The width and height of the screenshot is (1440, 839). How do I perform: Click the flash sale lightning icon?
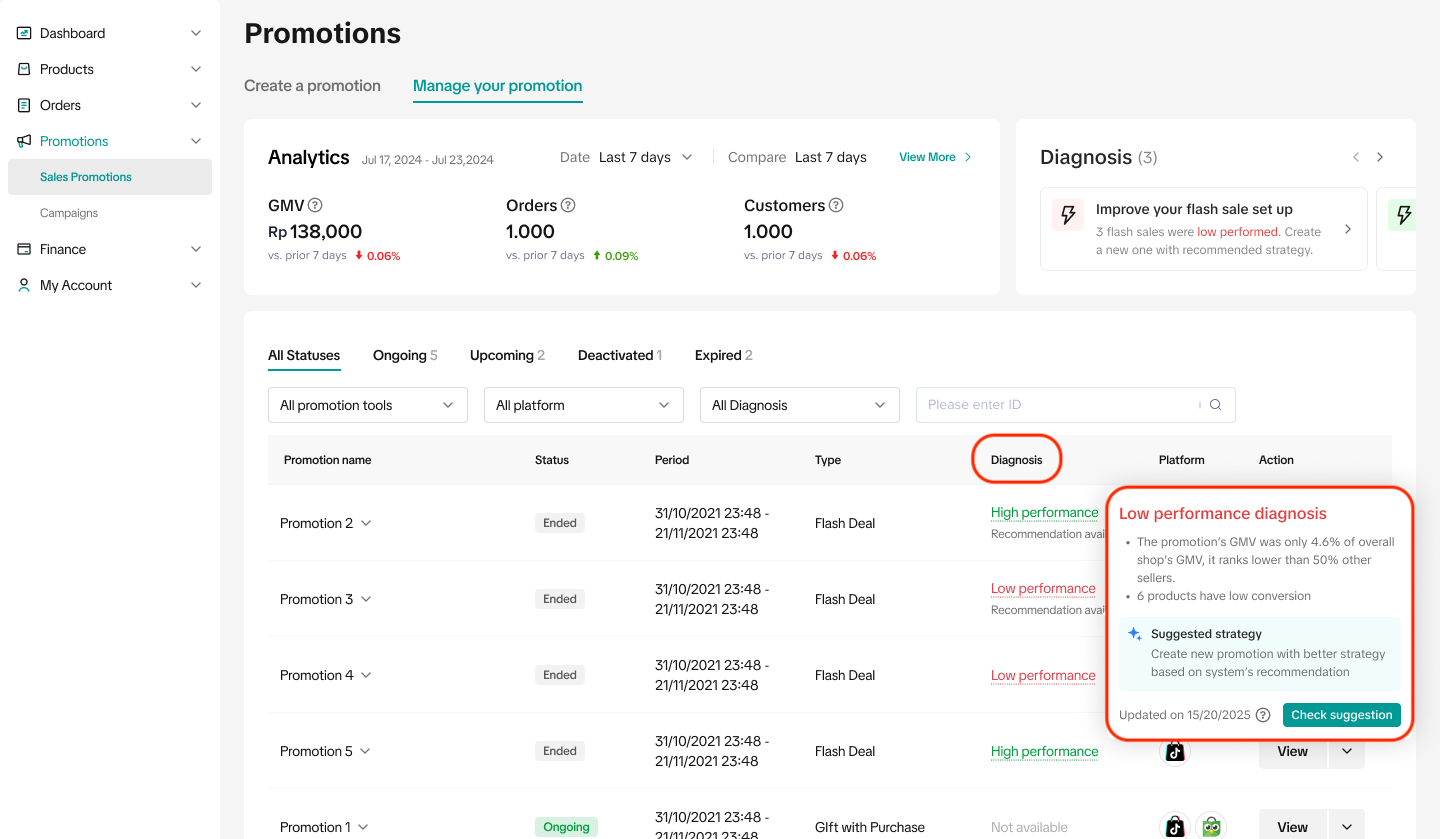pyautogui.click(x=1068, y=215)
